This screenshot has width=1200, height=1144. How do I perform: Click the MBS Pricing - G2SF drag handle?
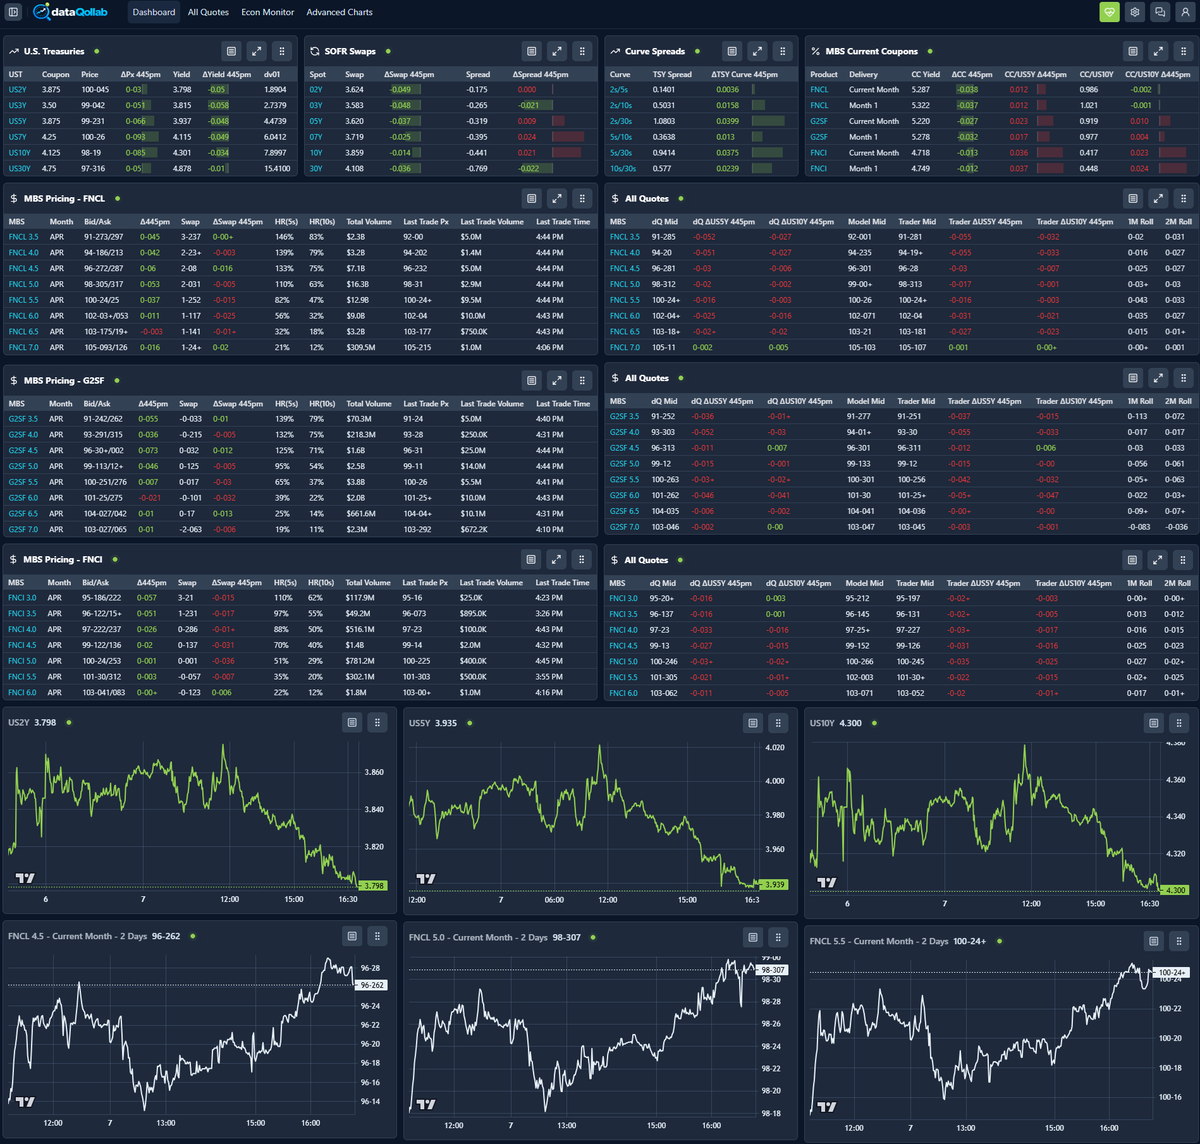tap(583, 380)
